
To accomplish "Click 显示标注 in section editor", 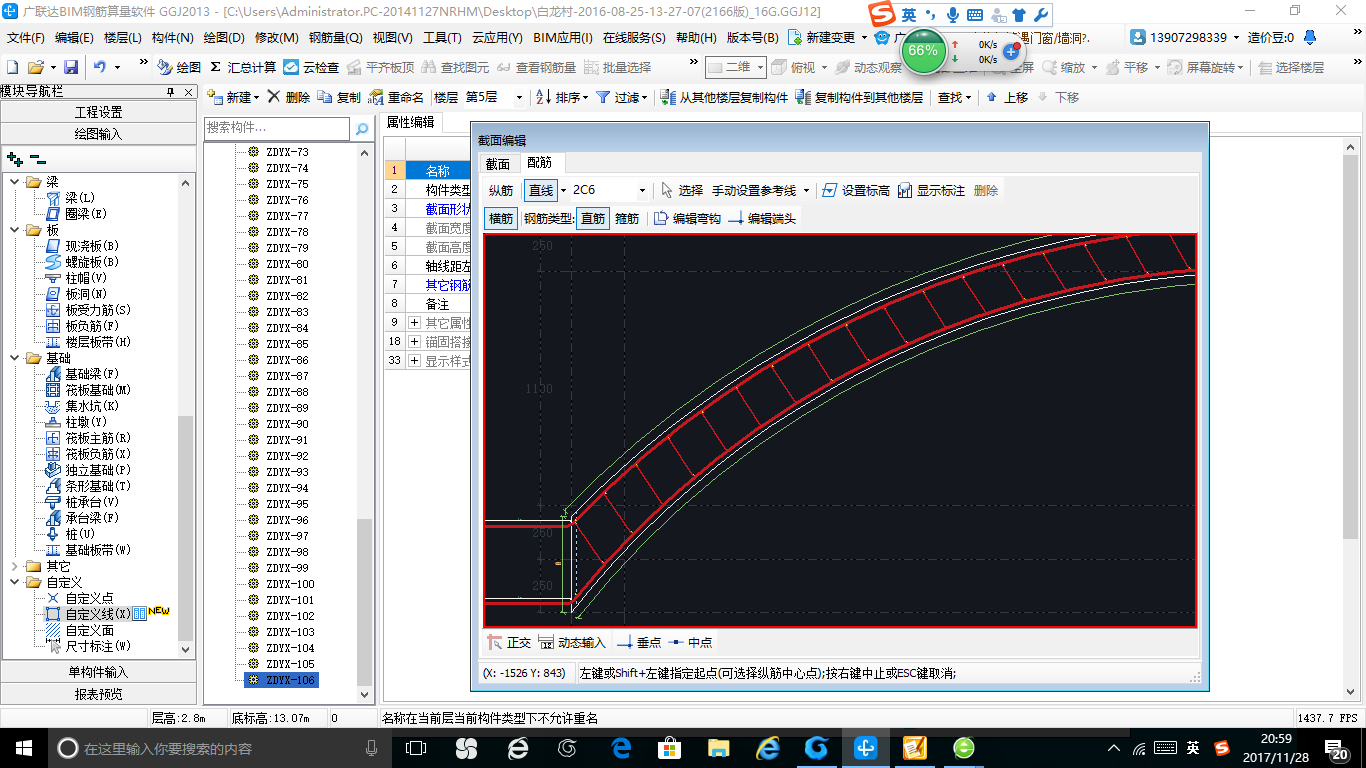I will click(x=931, y=190).
